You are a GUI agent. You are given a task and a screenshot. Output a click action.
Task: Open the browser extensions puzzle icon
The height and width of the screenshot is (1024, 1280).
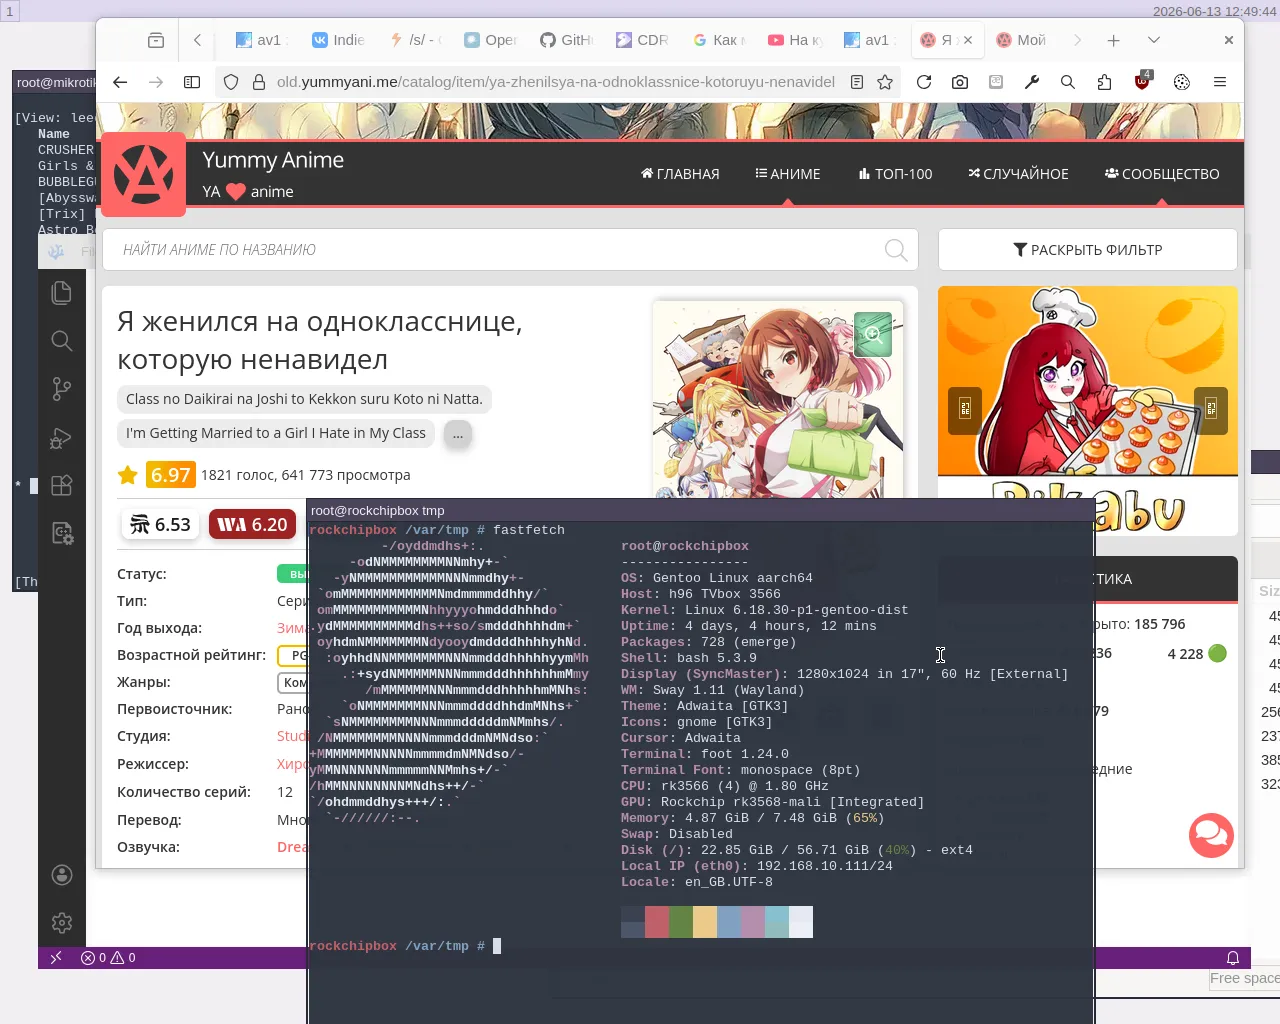pos(1104,82)
